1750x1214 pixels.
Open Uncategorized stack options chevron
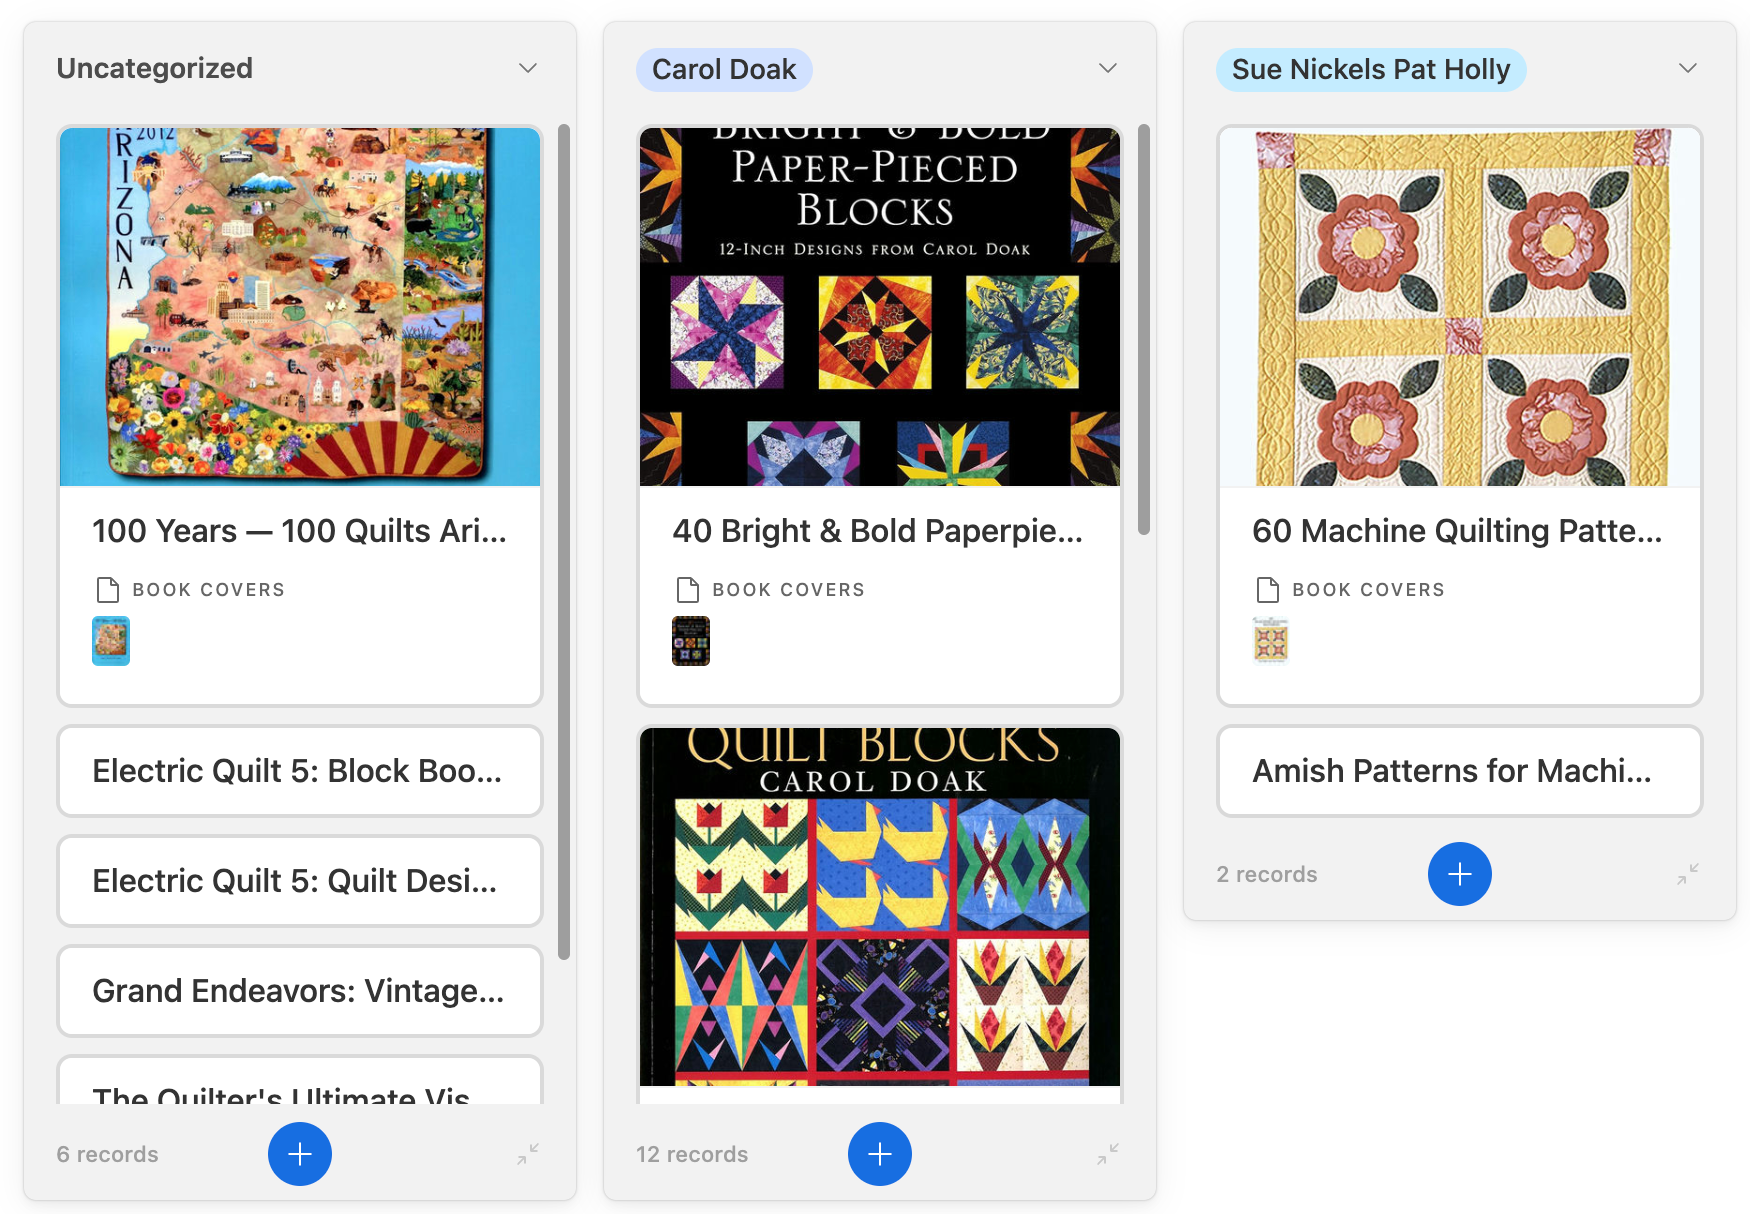[x=528, y=68]
